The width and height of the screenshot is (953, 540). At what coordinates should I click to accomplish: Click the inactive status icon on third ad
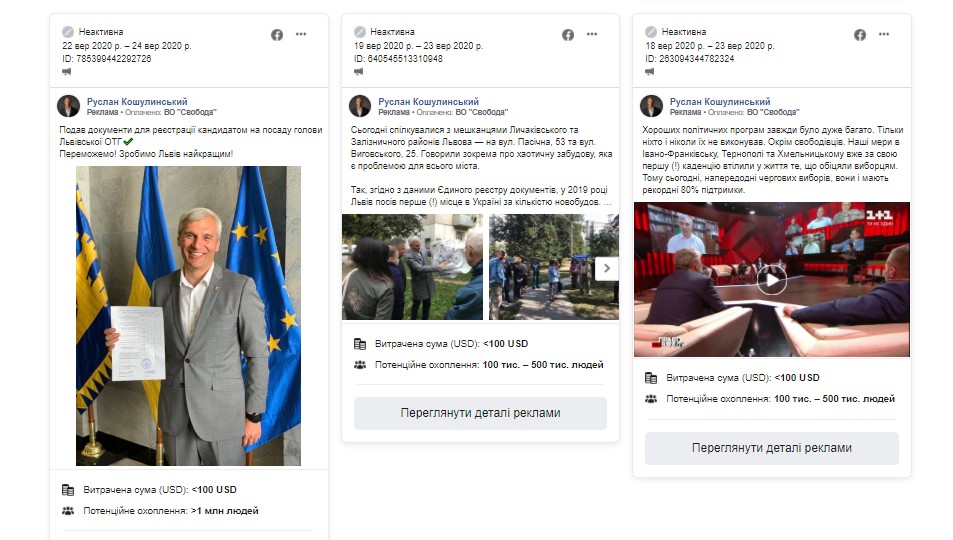click(651, 32)
